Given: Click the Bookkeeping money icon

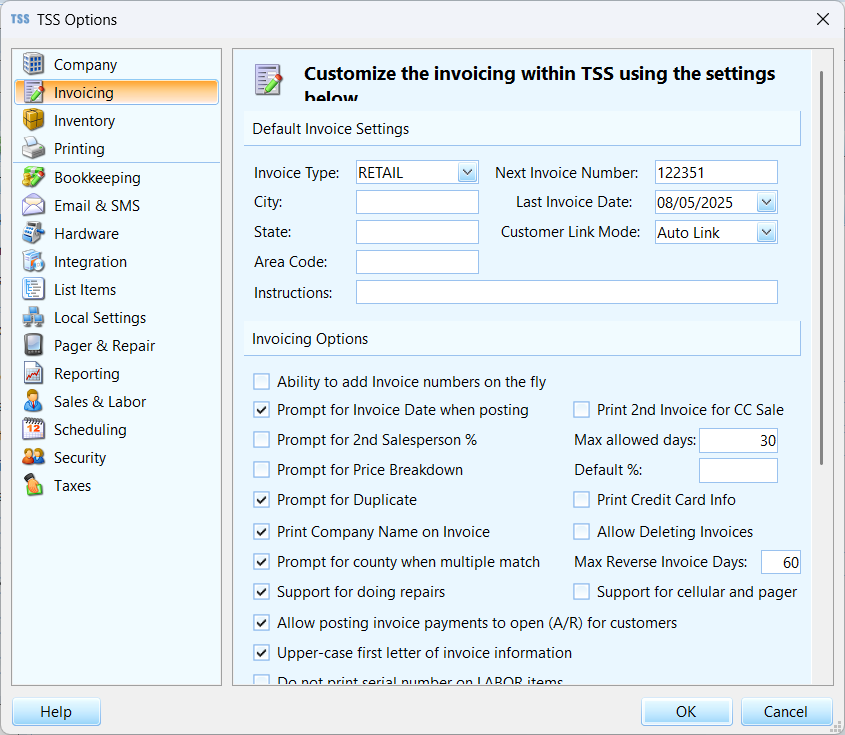Looking at the screenshot, I should [33, 177].
